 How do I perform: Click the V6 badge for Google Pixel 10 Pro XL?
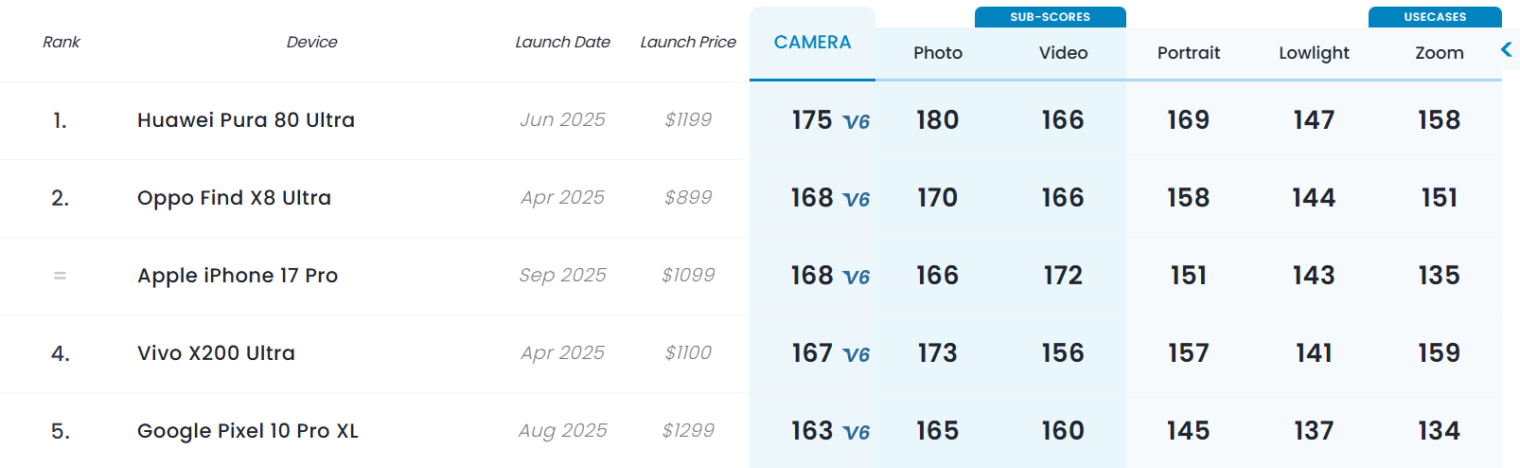(856, 432)
